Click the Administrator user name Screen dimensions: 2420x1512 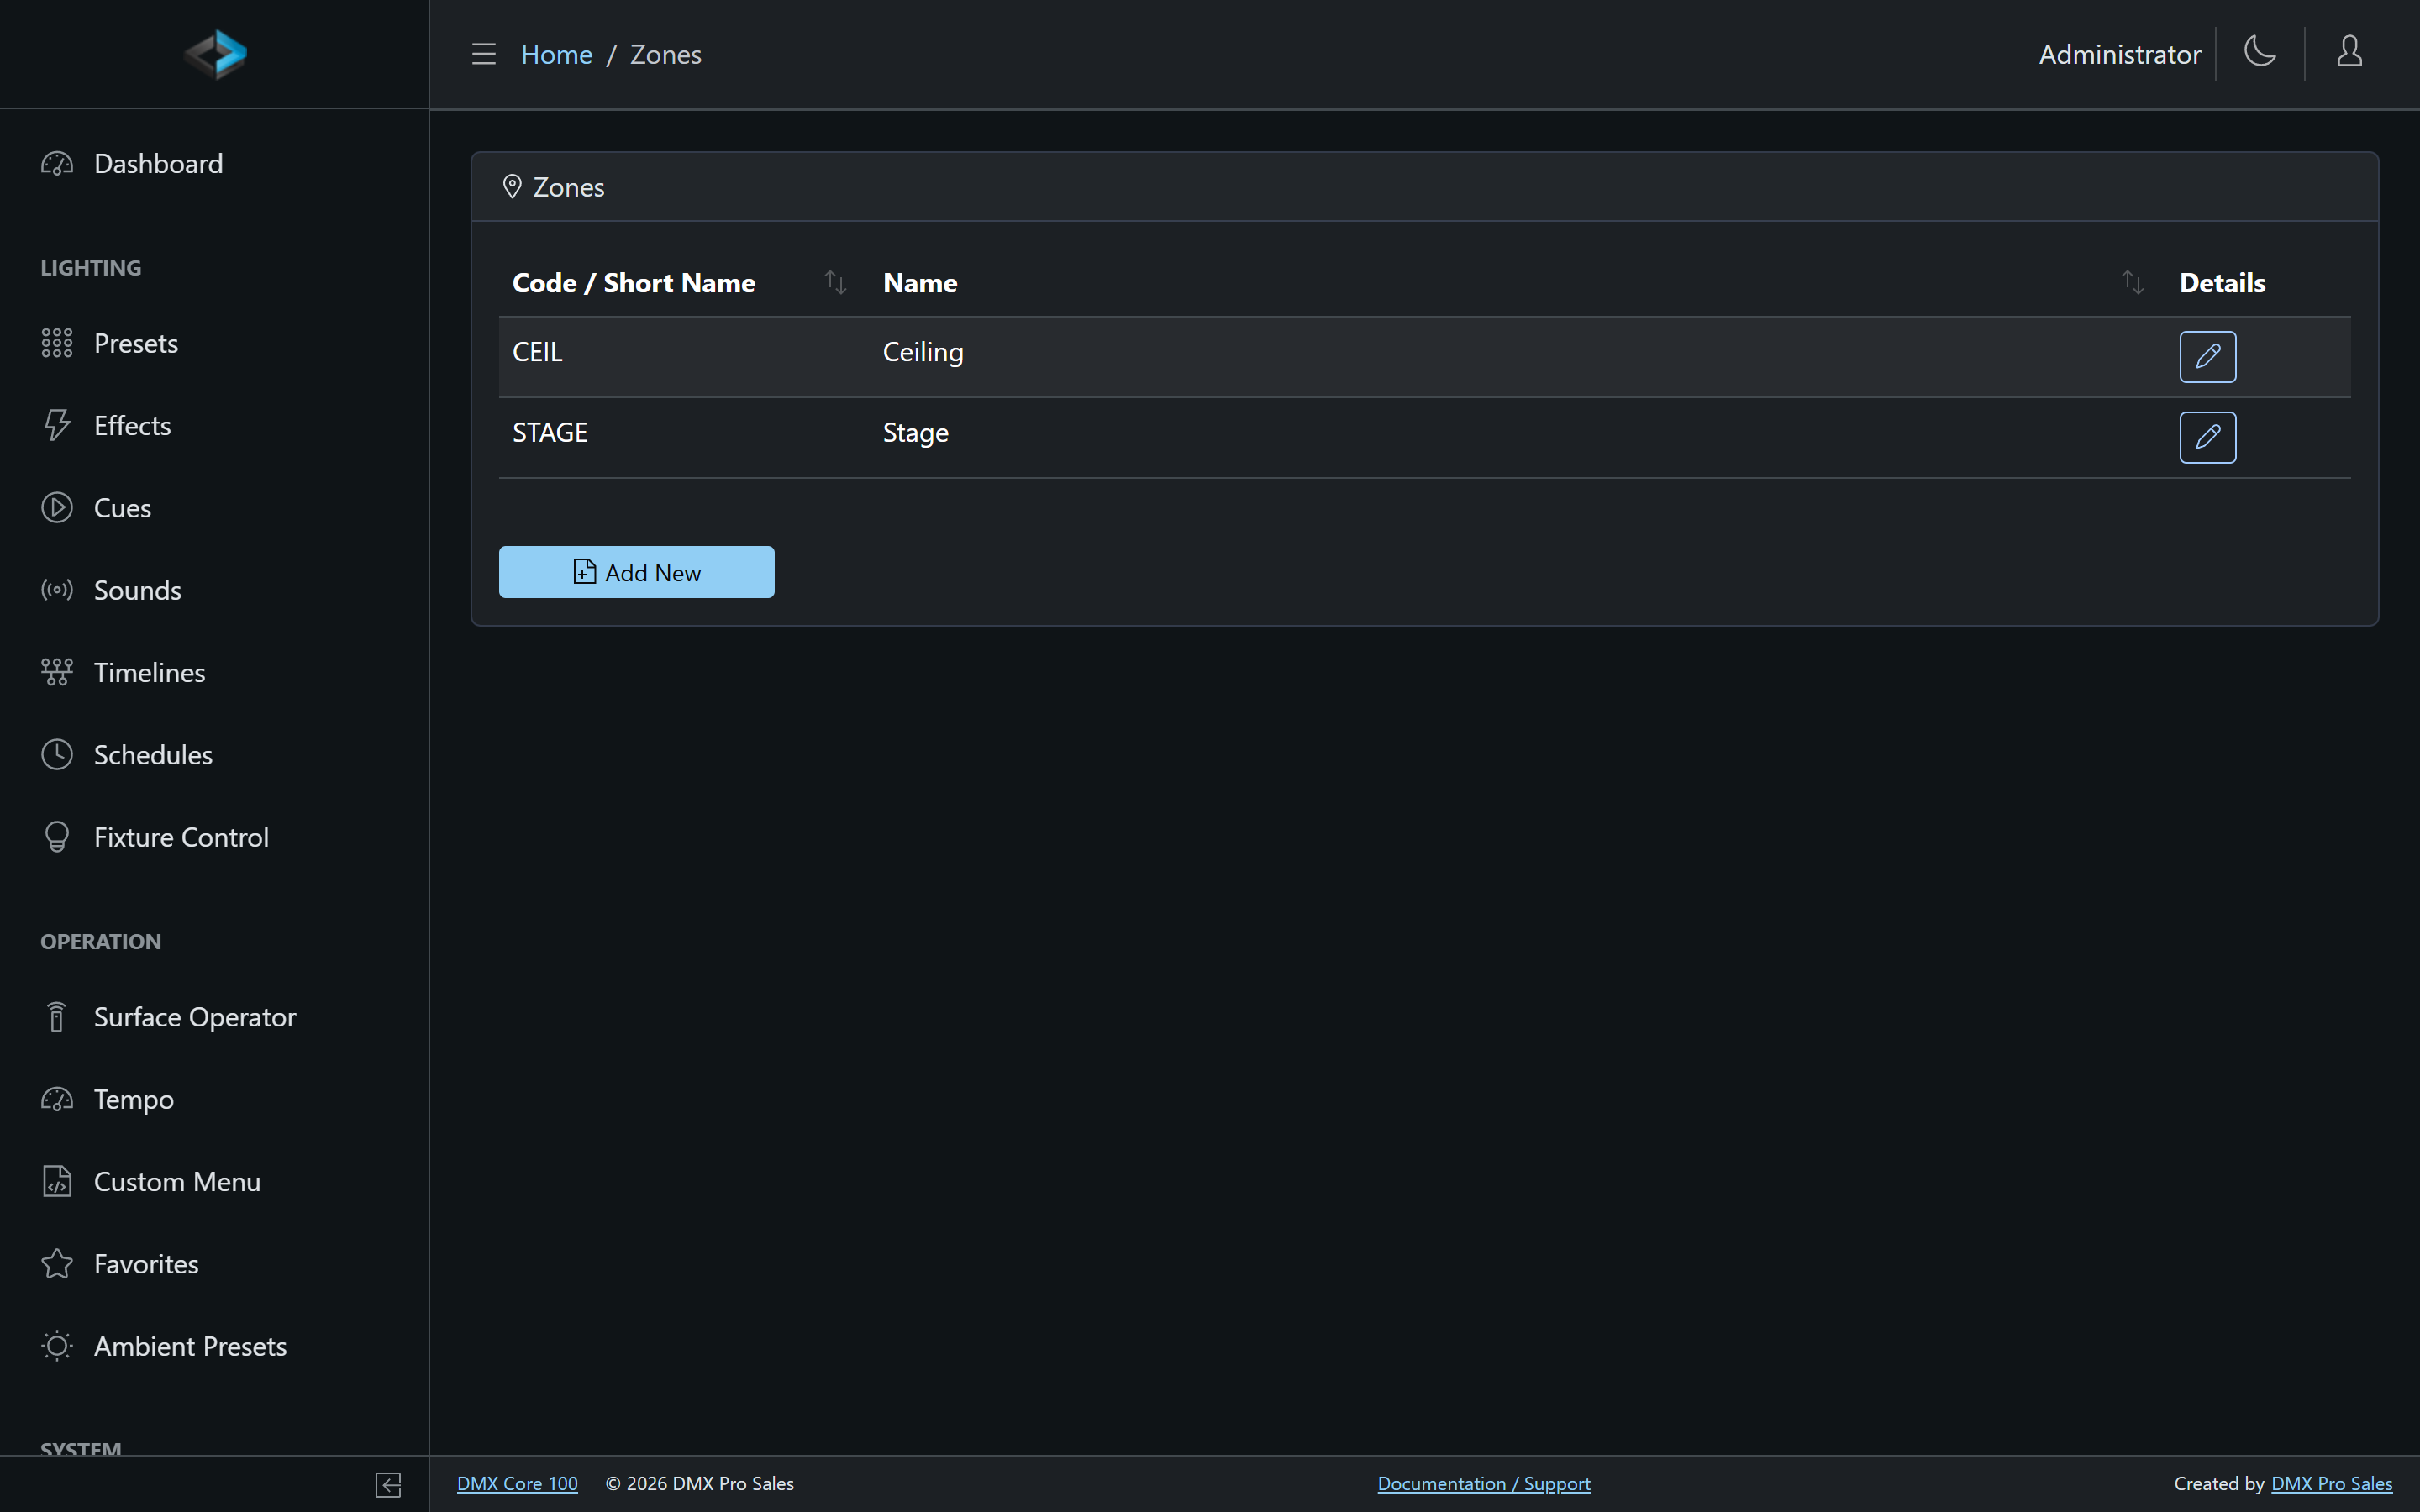pos(2119,54)
